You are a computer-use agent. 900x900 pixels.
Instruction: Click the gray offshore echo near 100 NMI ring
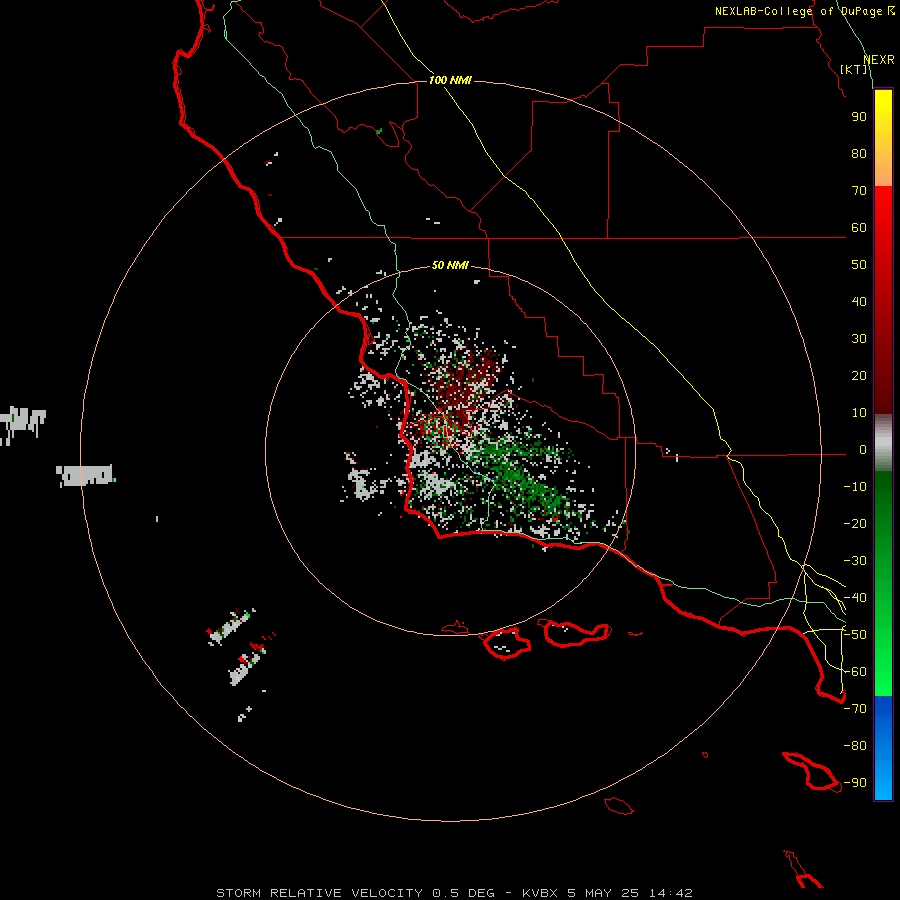86,475
